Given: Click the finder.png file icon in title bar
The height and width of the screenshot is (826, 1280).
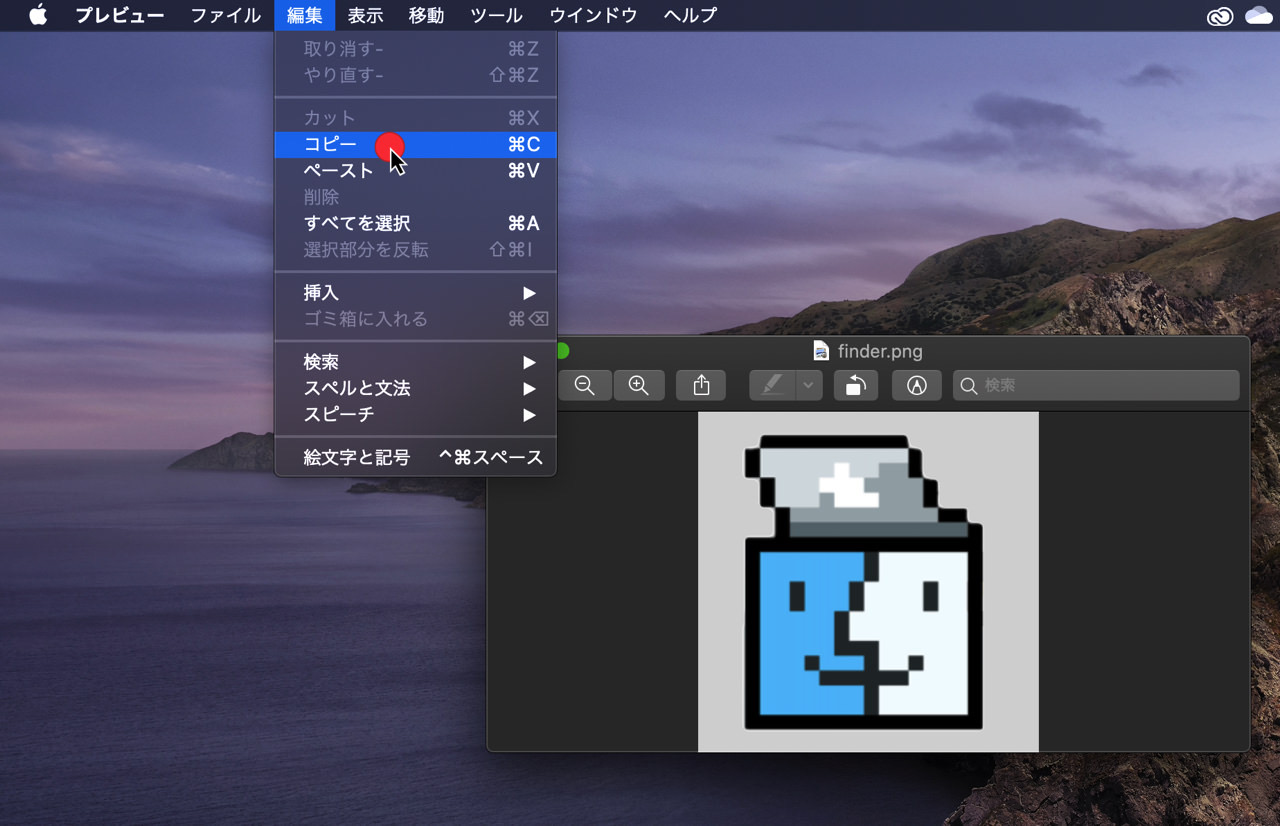Looking at the screenshot, I should point(822,351).
